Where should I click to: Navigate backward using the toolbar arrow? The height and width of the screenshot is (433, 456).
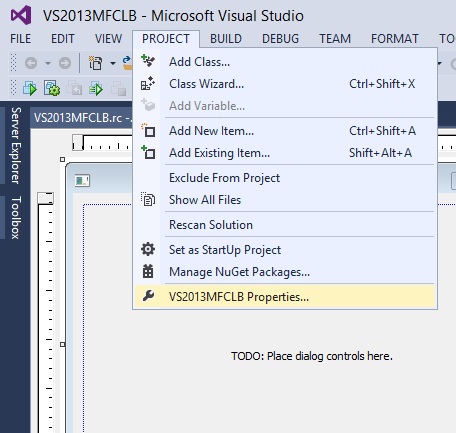[31, 63]
